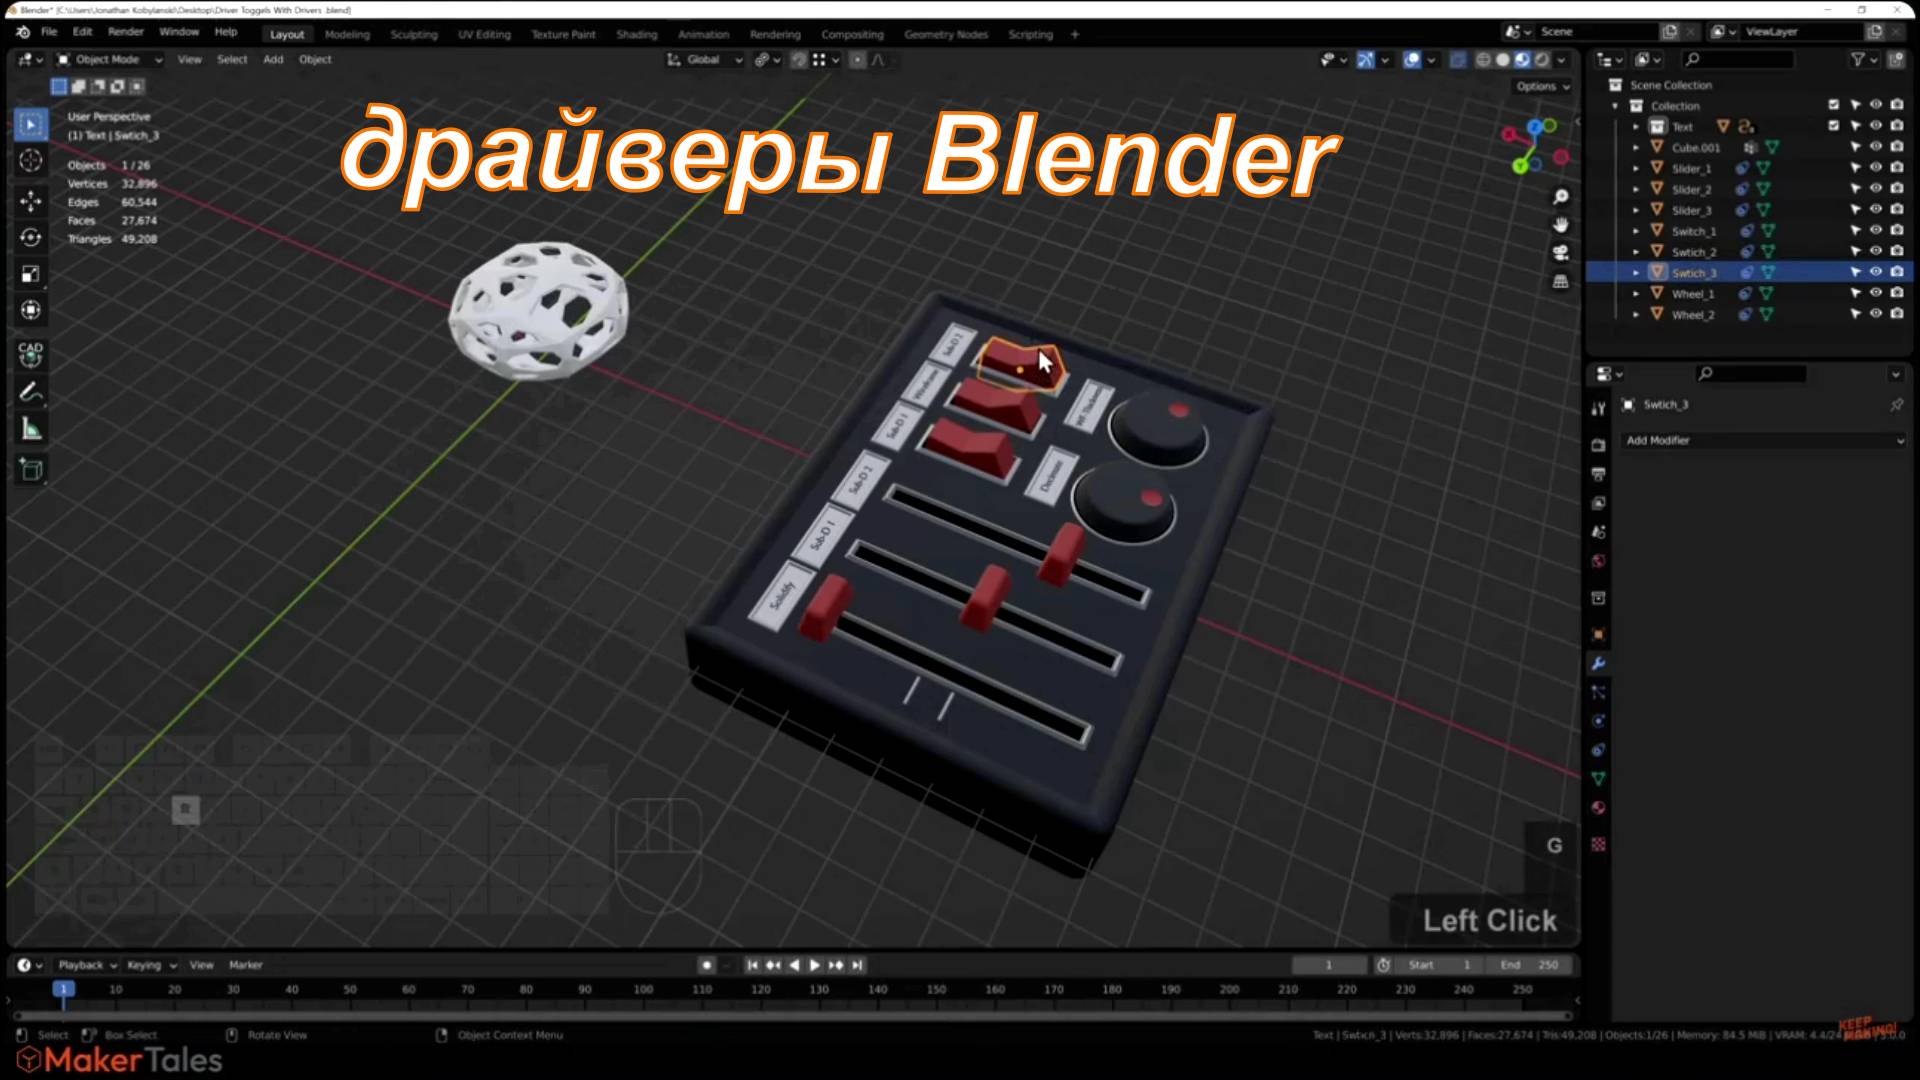Image resolution: width=1920 pixels, height=1080 pixels.
Task: Click the viewport zoom magnifier icon
Action: point(1560,197)
